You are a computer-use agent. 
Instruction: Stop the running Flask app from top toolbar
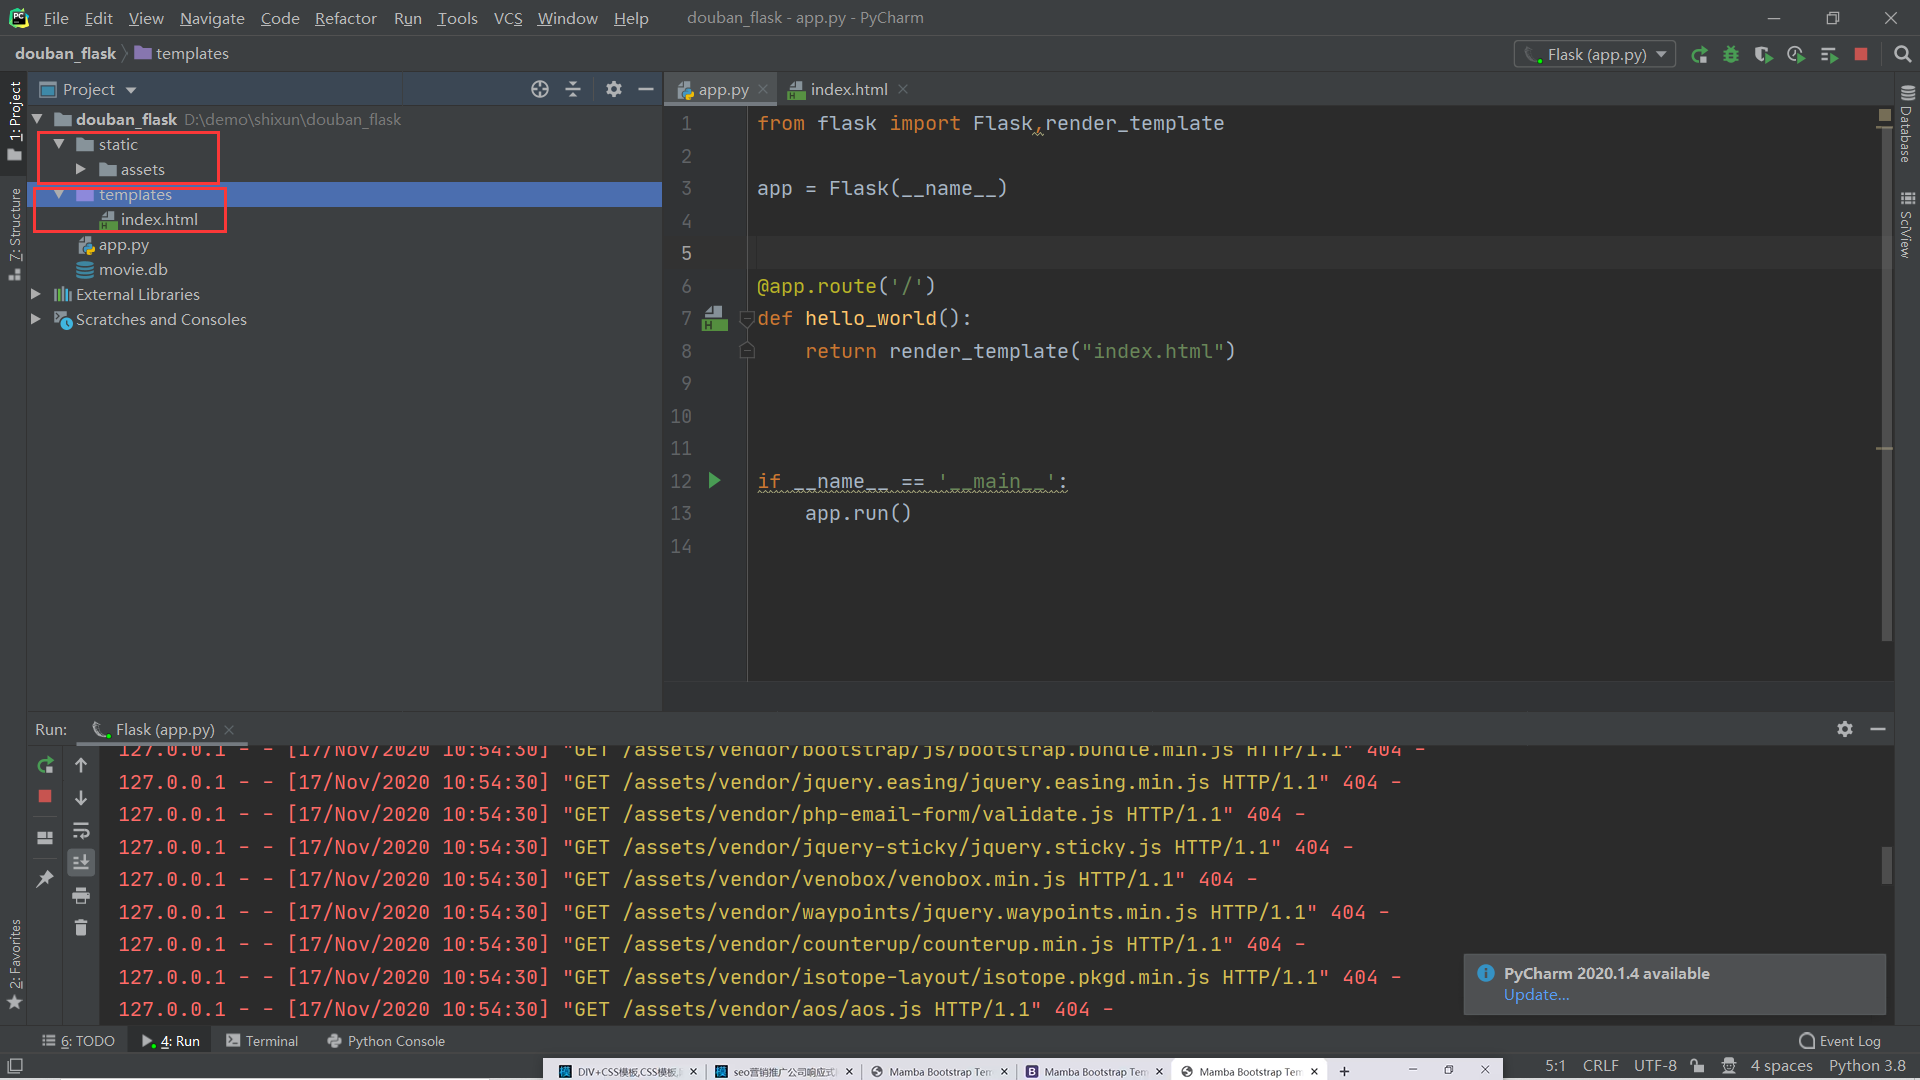tap(1861, 55)
